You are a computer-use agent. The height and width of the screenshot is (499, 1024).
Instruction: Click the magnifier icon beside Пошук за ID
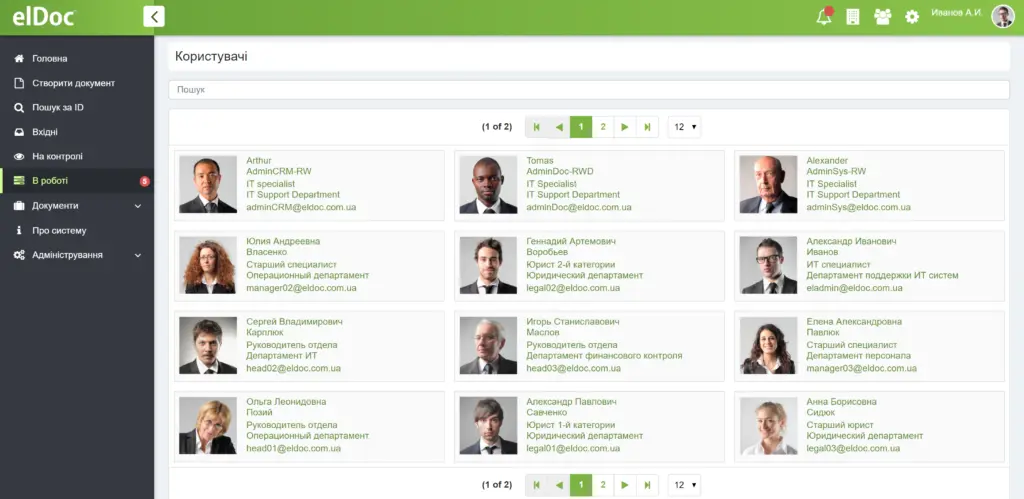tap(19, 108)
